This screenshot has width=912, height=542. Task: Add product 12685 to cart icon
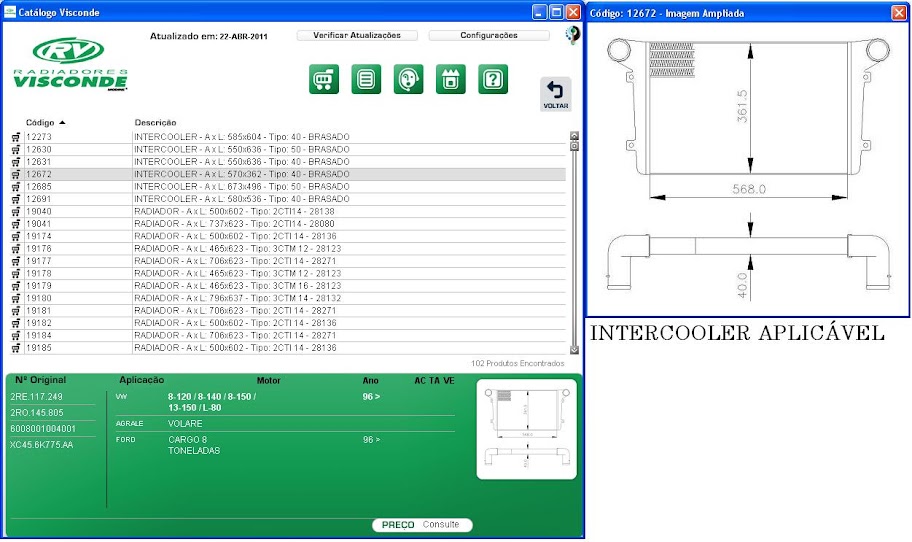[16, 187]
